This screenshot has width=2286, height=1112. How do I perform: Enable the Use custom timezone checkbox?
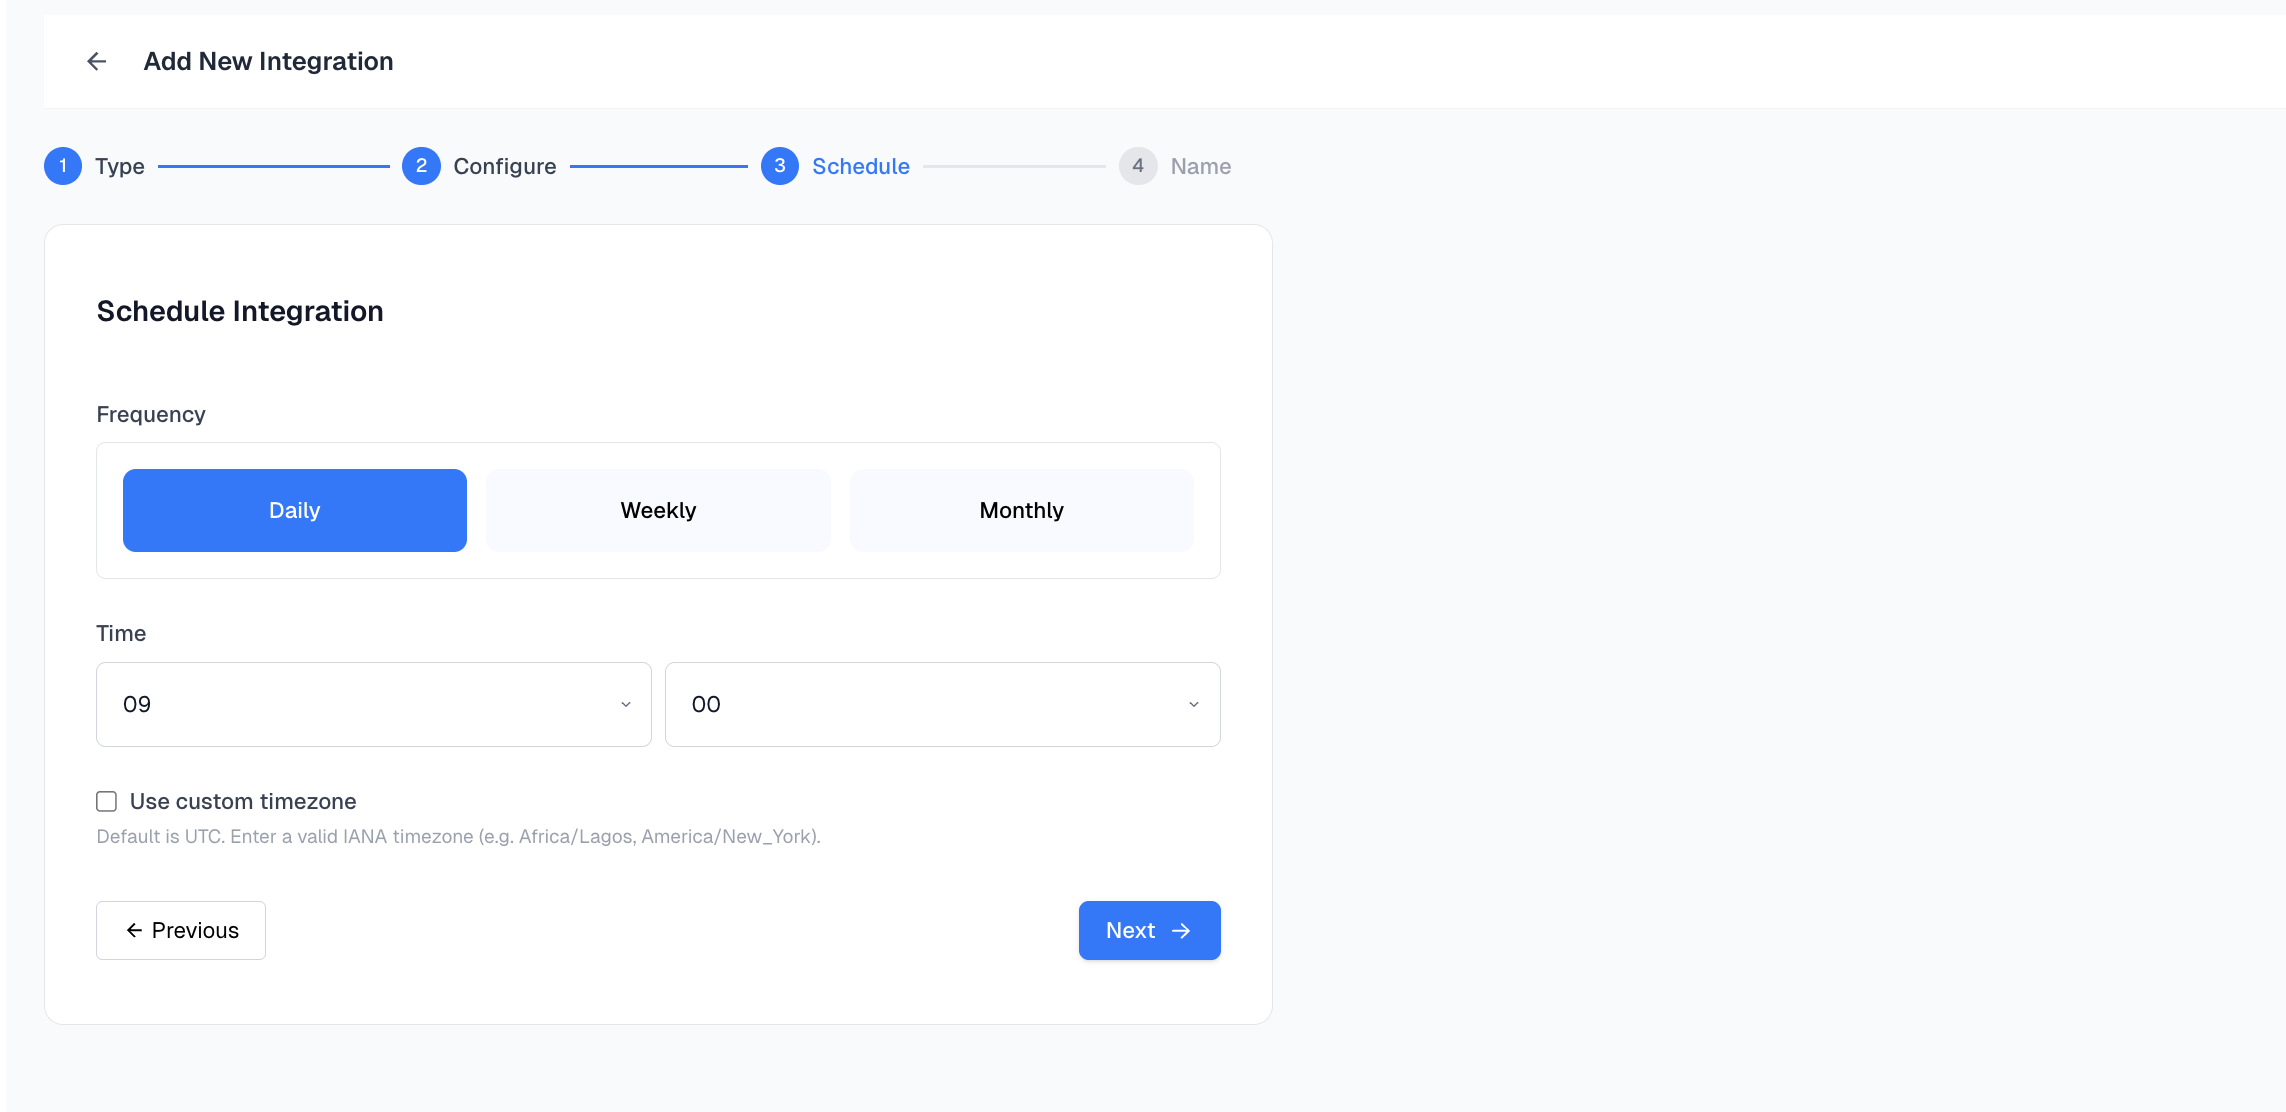pyautogui.click(x=106, y=800)
